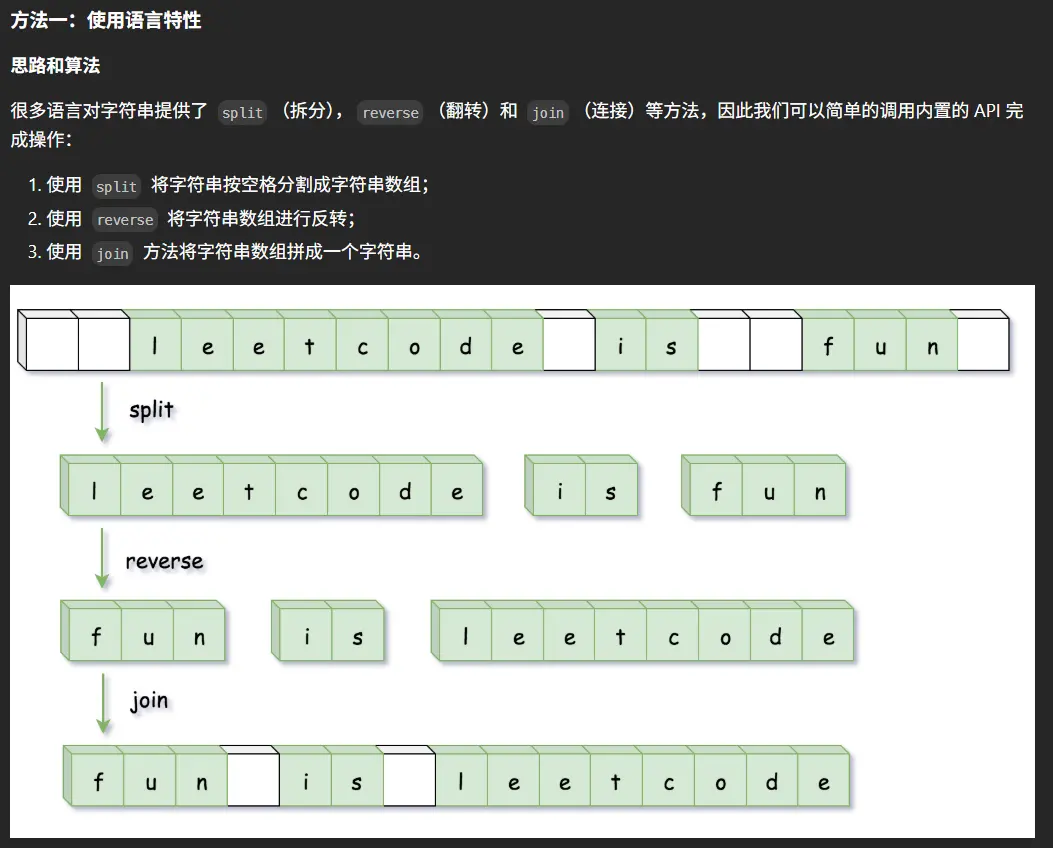
Task: Click the blank cell between fun and is in bottom row
Action: [253, 780]
